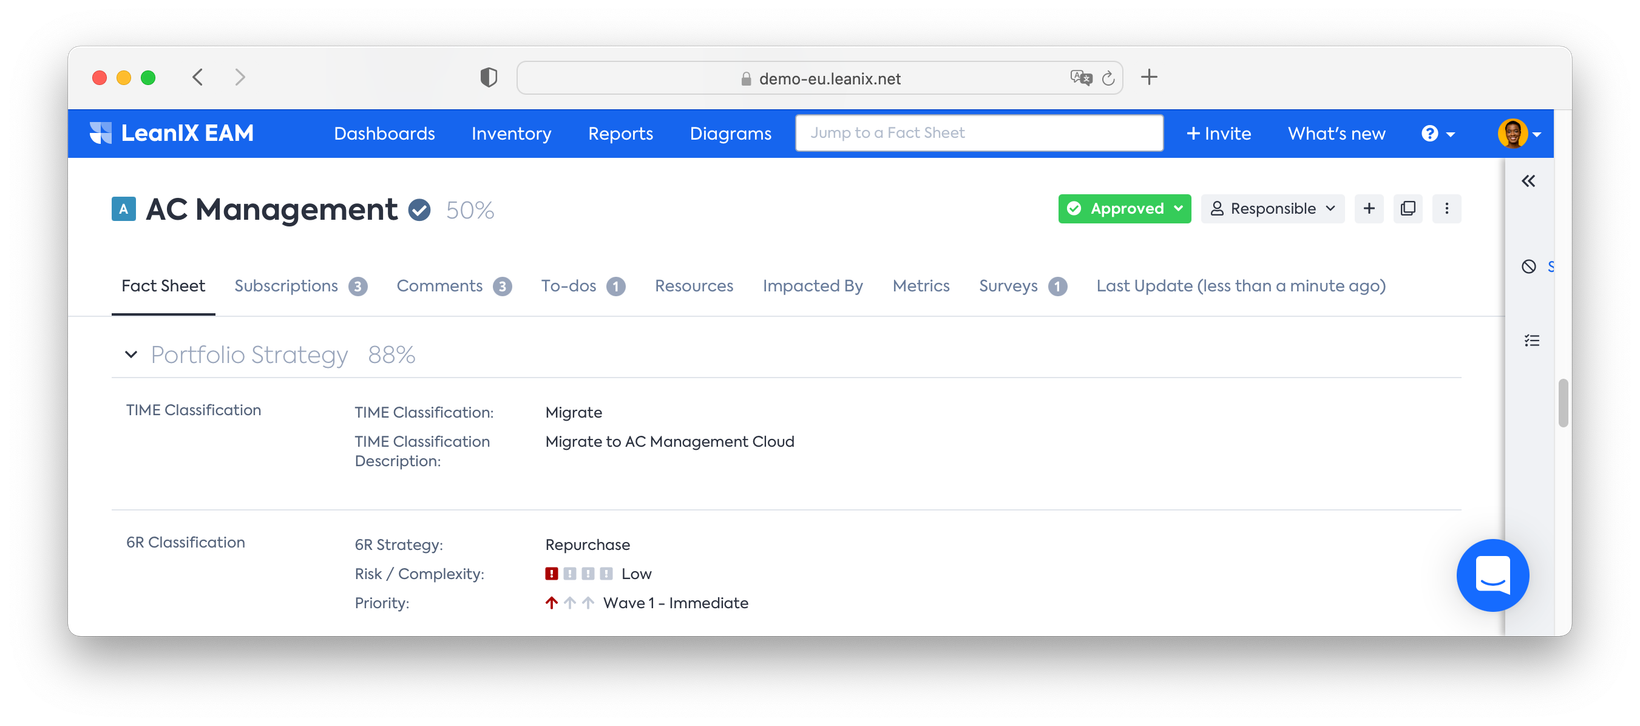Click the crossed-circle icon in right sidebar

tap(1529, 266)
